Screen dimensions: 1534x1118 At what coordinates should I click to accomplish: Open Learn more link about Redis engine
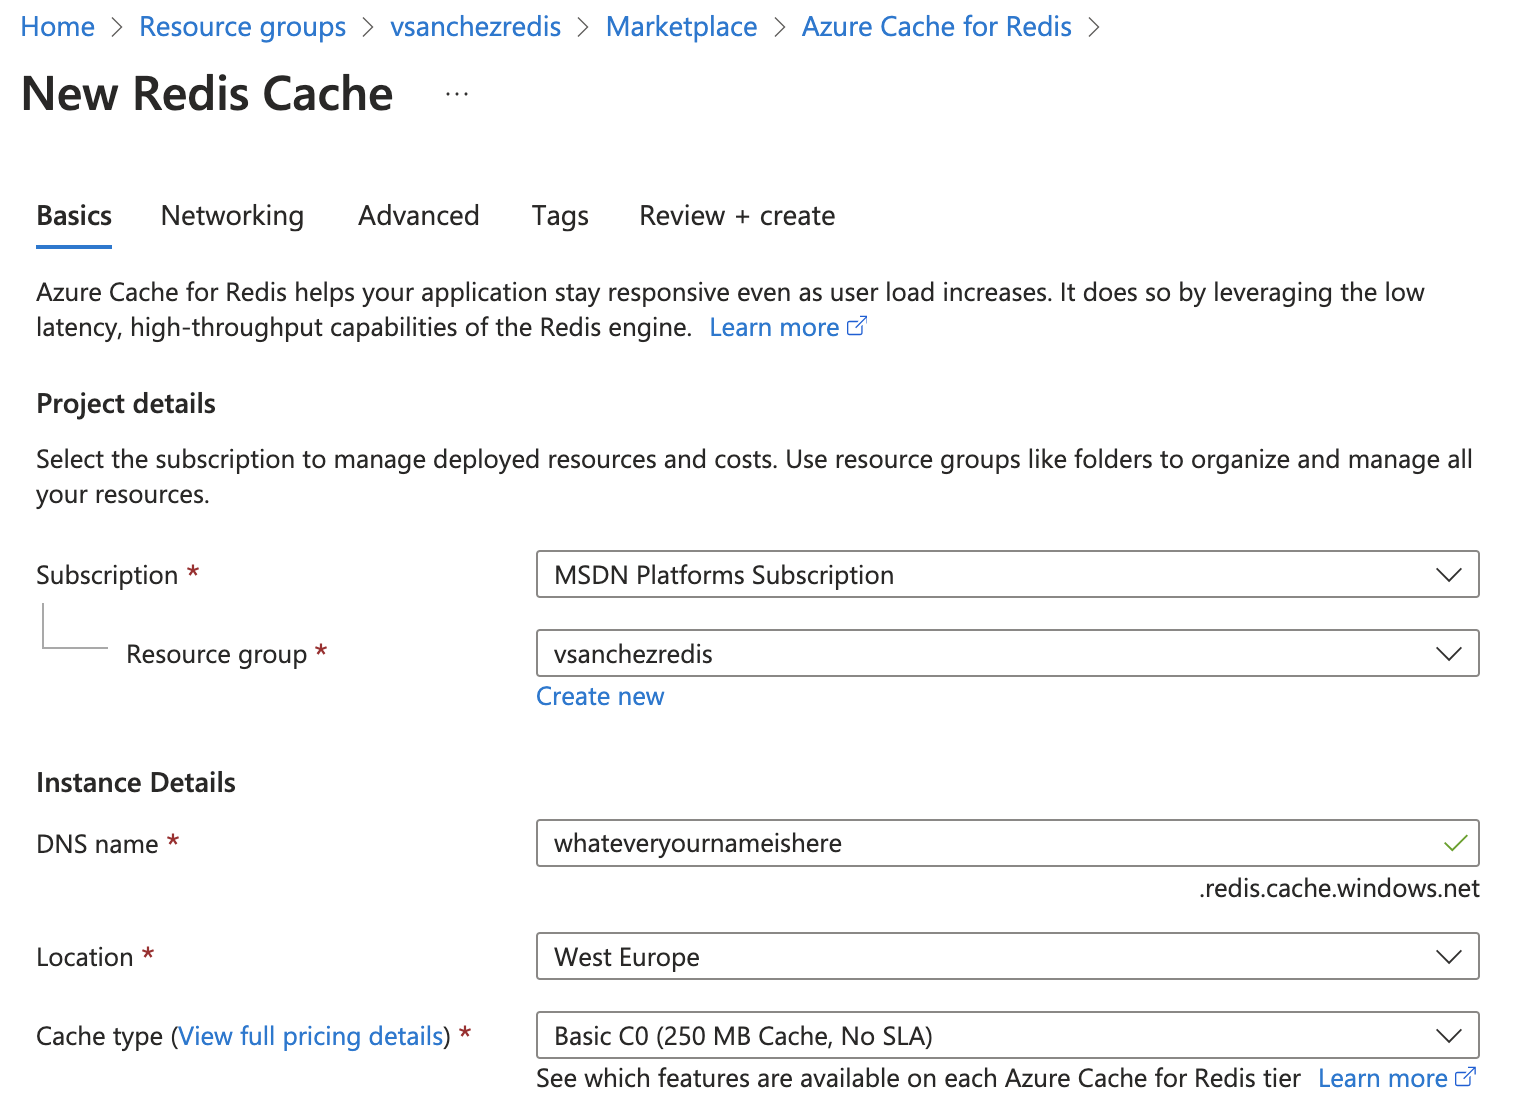coord(774,327)
